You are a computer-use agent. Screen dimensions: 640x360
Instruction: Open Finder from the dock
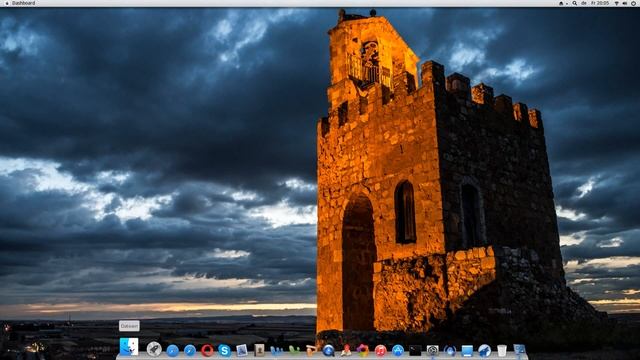129,347
